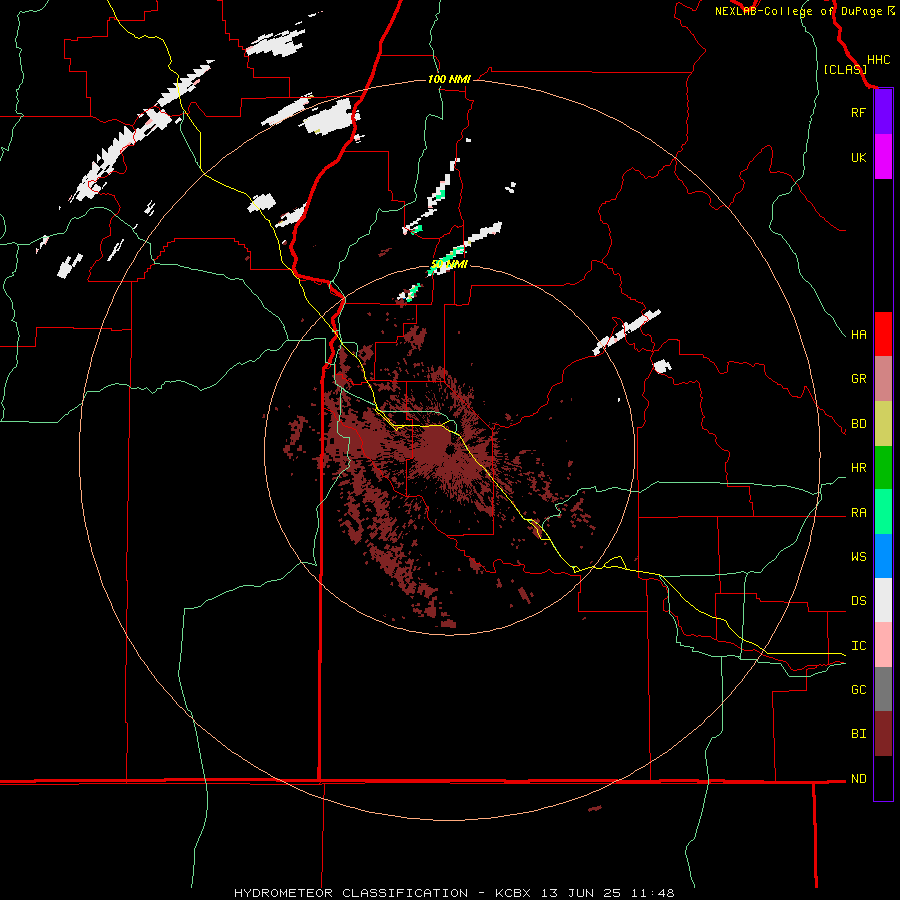
Task: Click the BI brown legend swatch
Action: pyautogui.click(x=883, y=734)
